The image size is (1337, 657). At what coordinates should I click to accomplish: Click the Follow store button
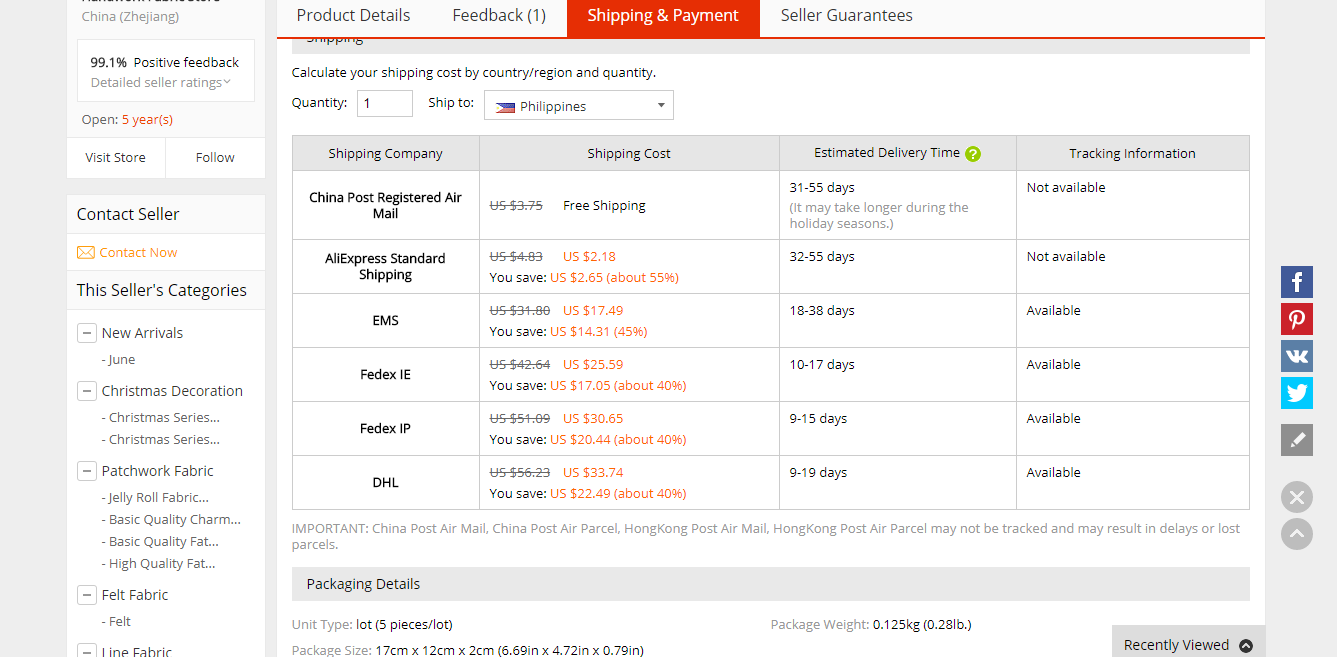coord(215,158)
